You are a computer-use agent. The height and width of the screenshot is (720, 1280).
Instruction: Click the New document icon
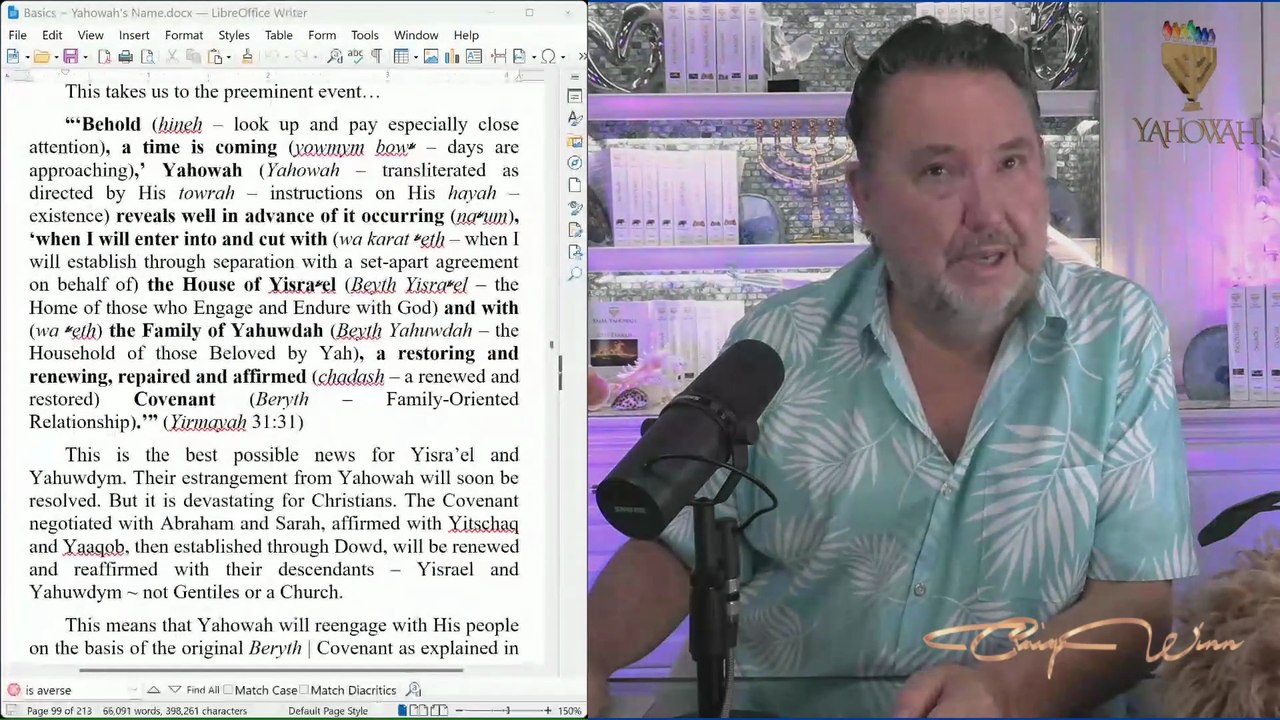[12, 57]
